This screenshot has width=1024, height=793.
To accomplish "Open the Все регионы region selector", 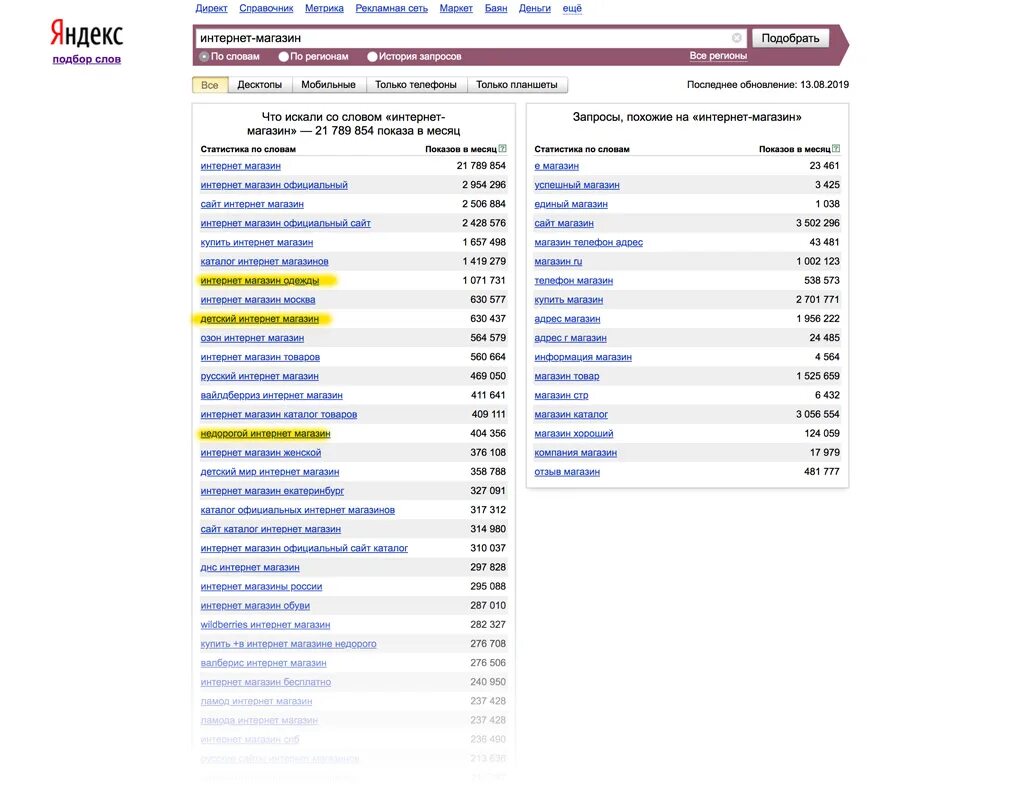I will 718,56.
